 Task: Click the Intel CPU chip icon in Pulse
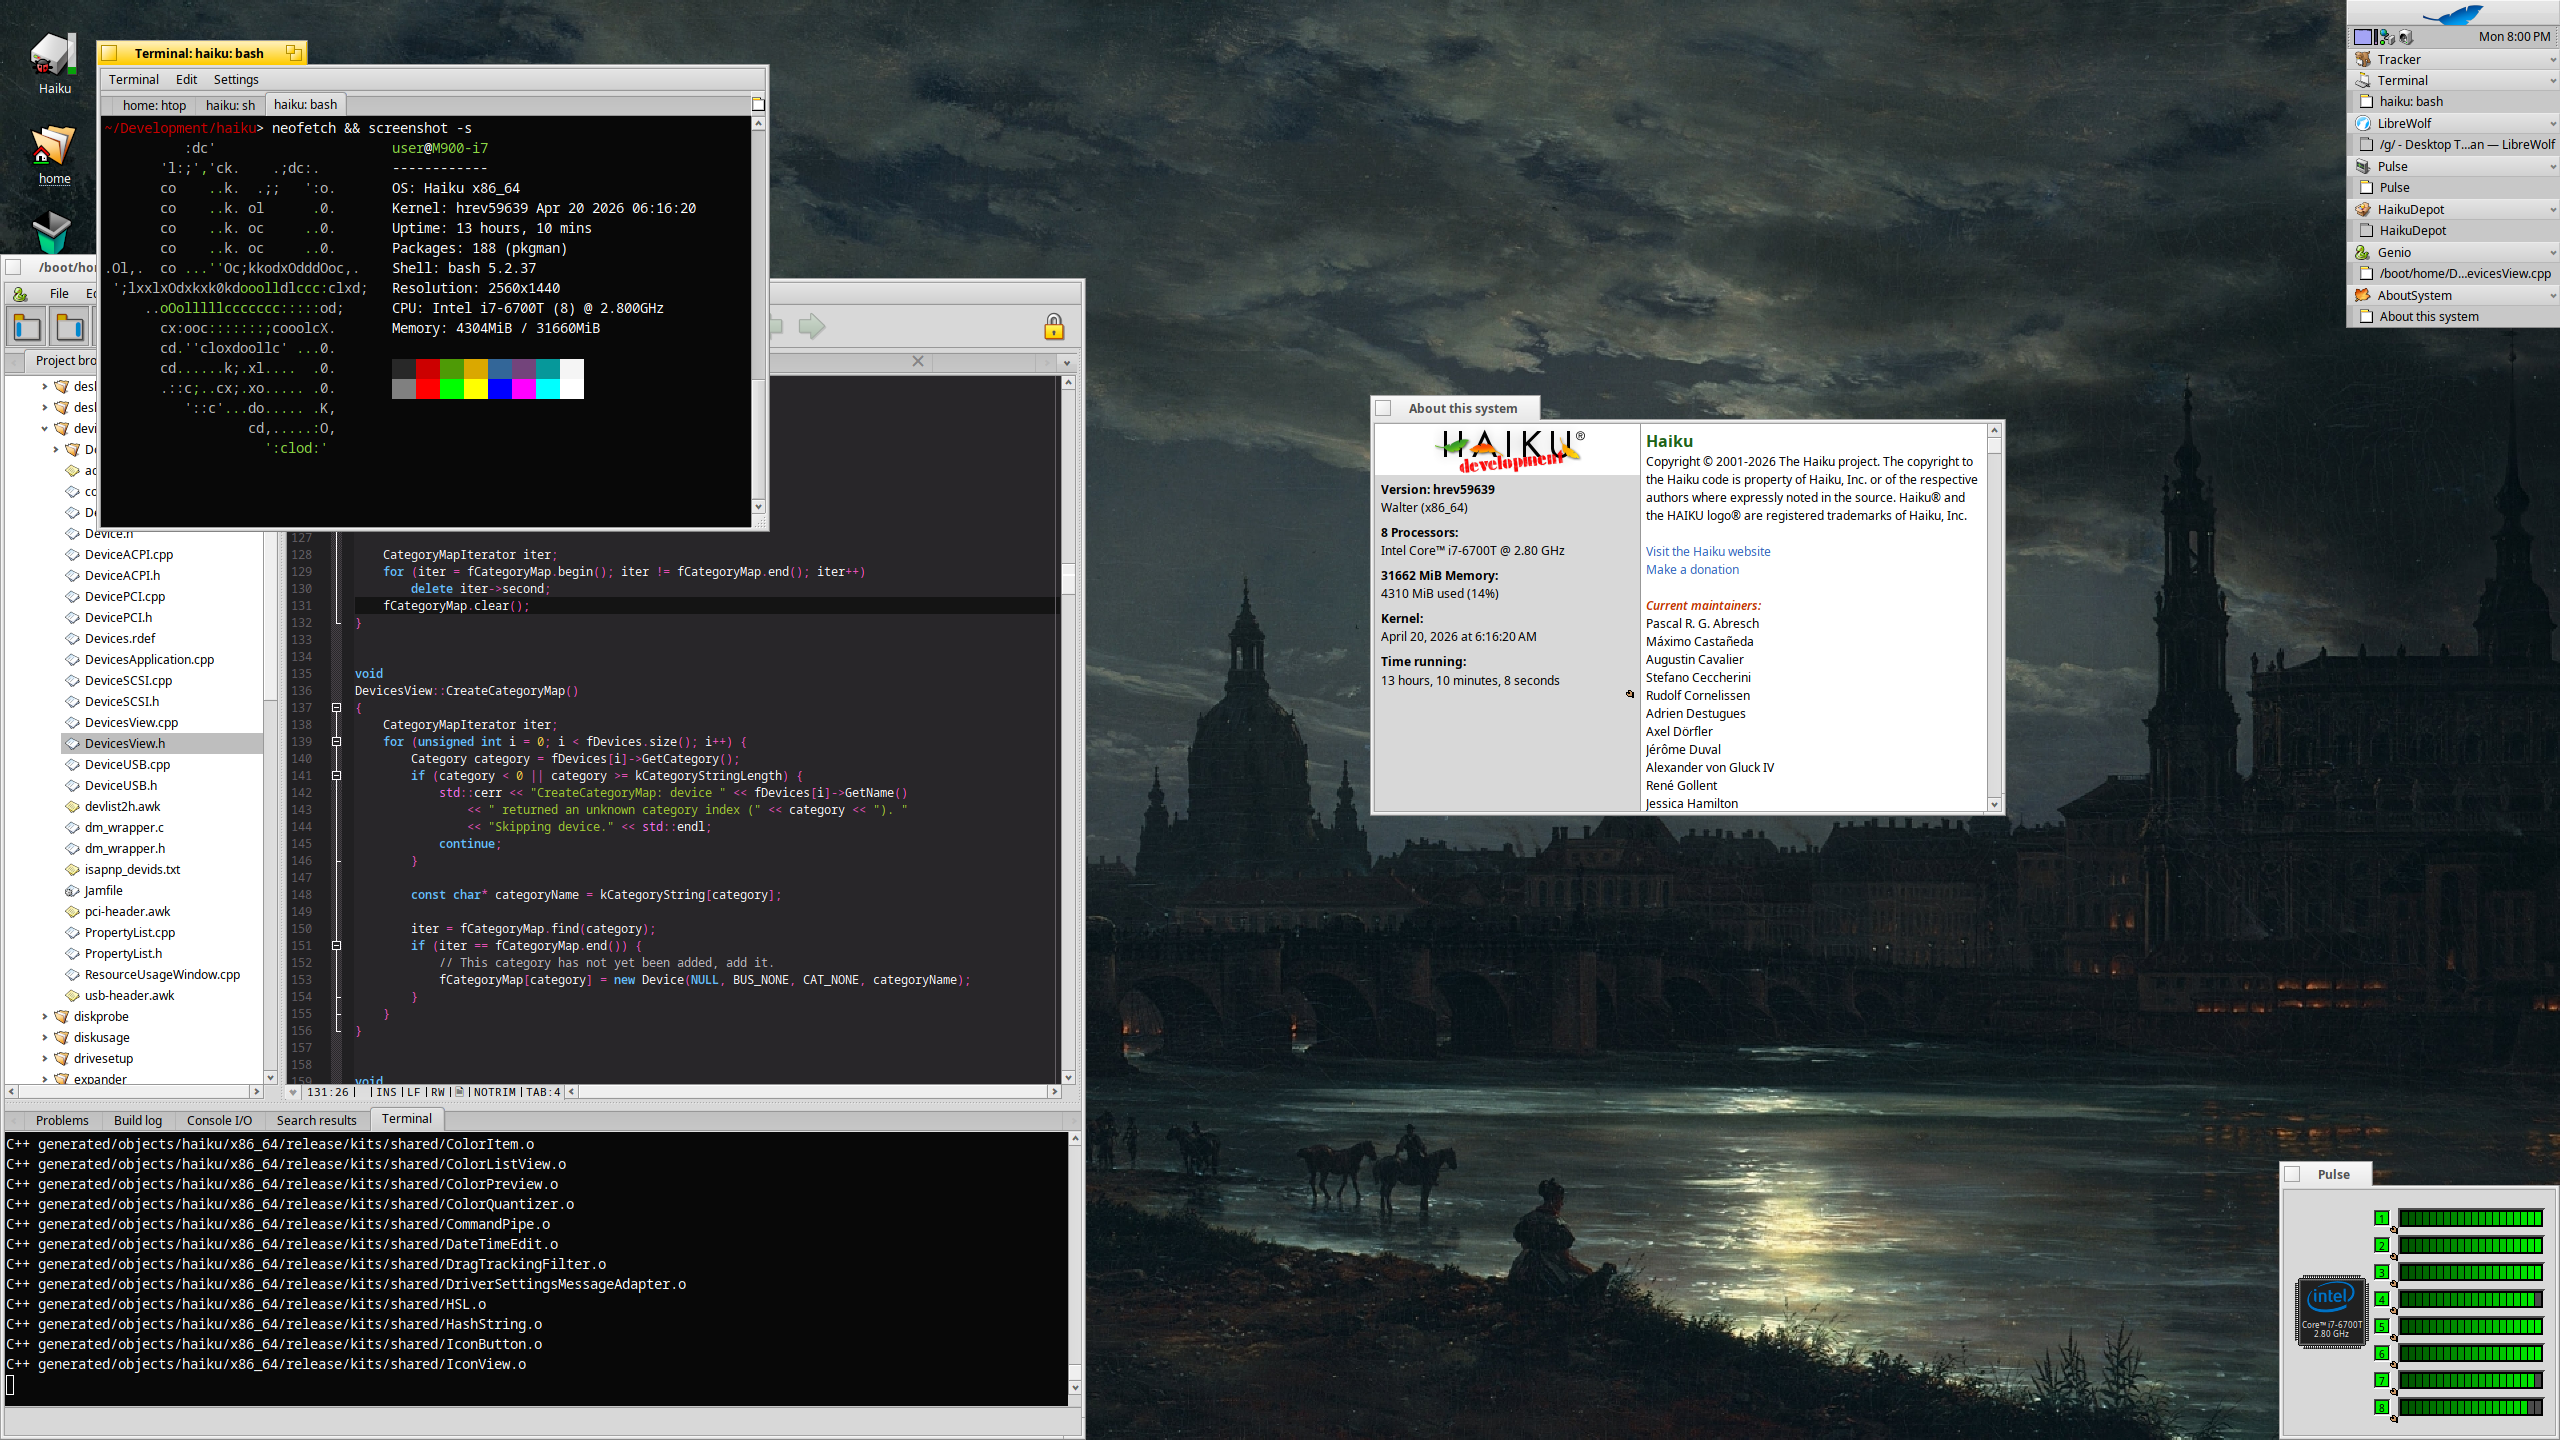click(x=2331, y=1311)
